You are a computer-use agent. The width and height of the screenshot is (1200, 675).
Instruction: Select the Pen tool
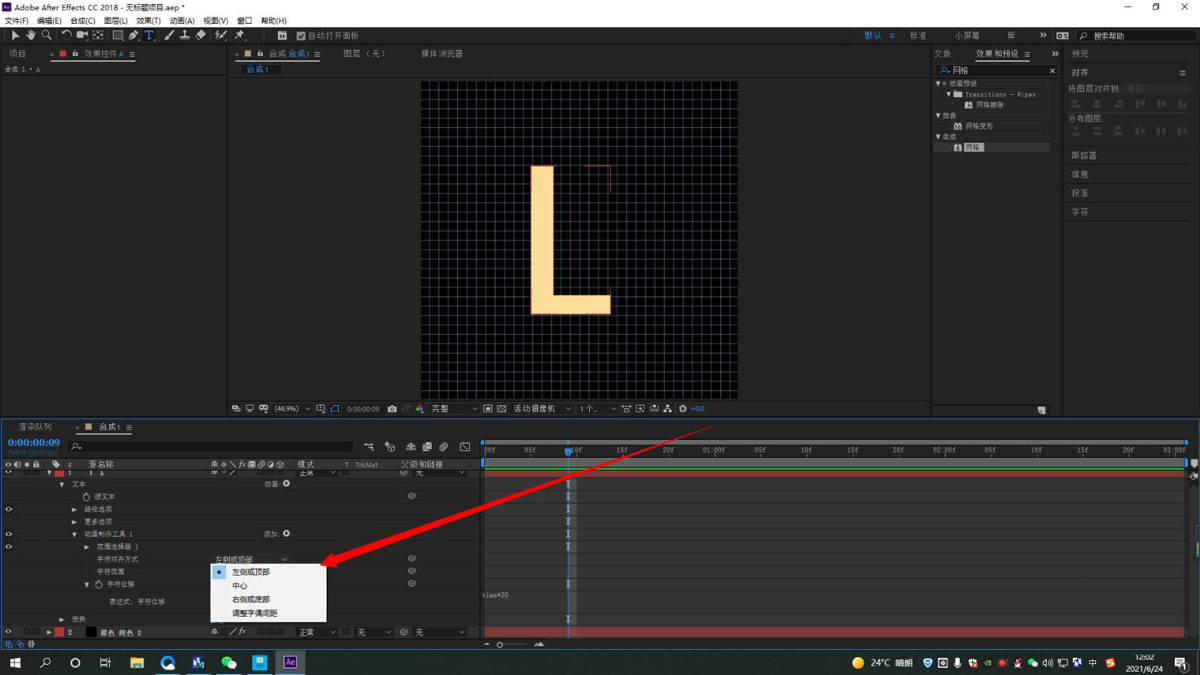[133, 36]
